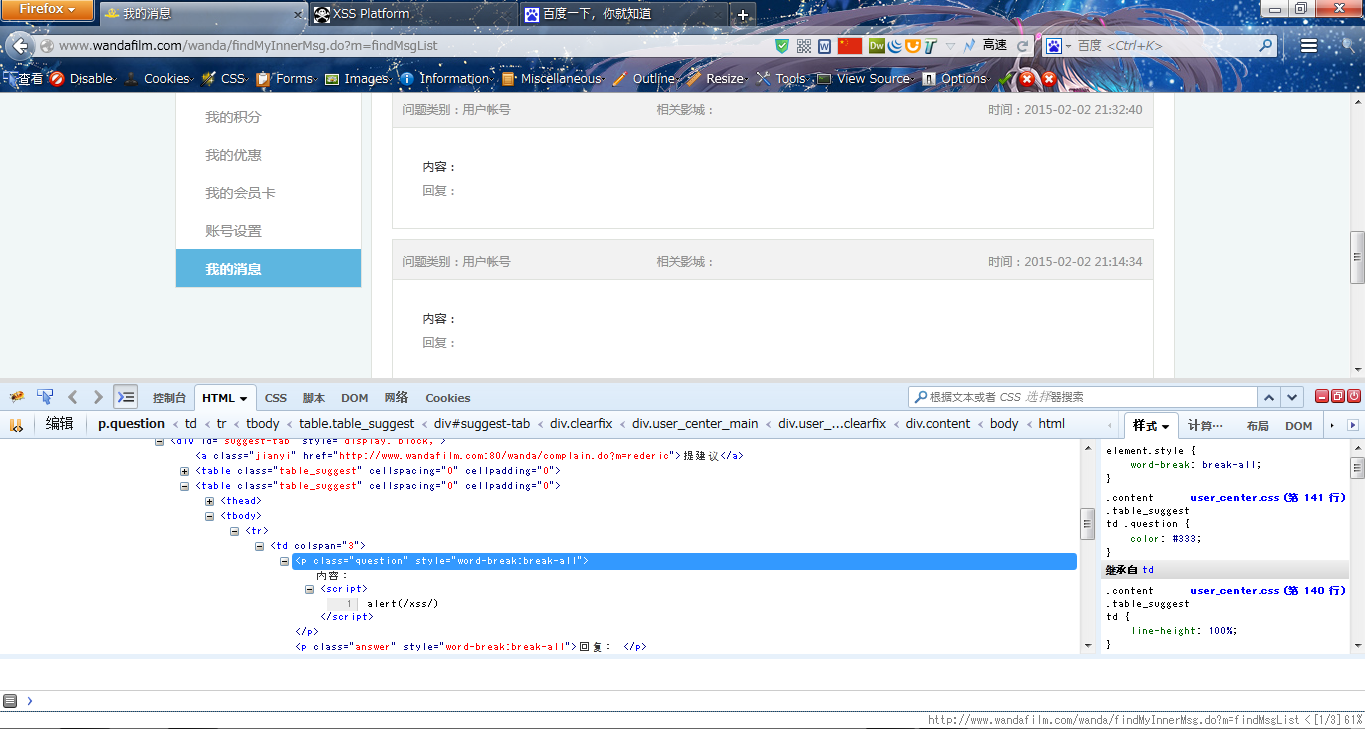Open 我的会员卡 in the sidebar
Viewport: 1365px width, 729px height.
pos(240,193)
